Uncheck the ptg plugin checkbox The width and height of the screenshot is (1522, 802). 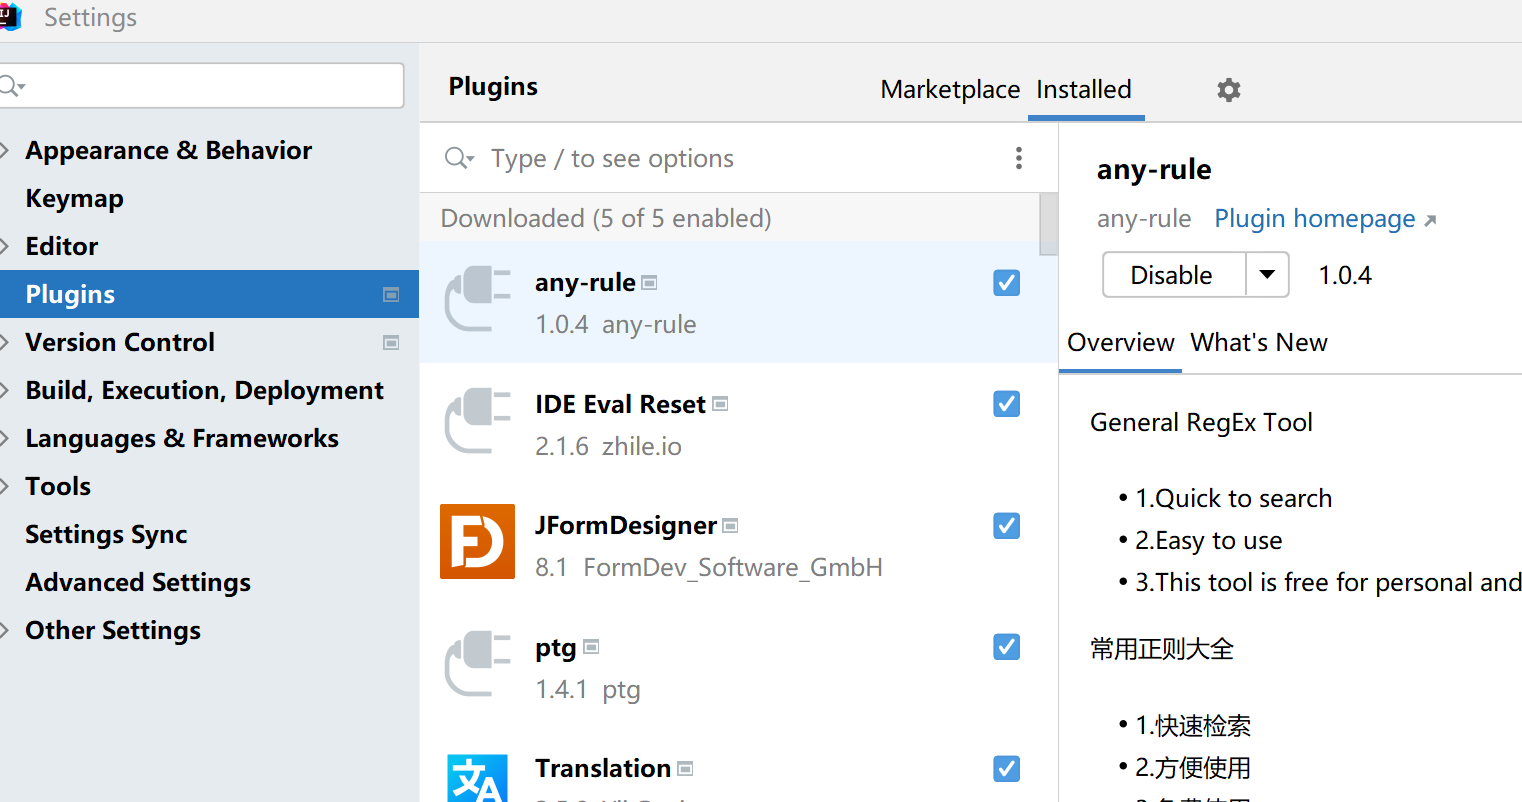click(x=1007, y=647)
